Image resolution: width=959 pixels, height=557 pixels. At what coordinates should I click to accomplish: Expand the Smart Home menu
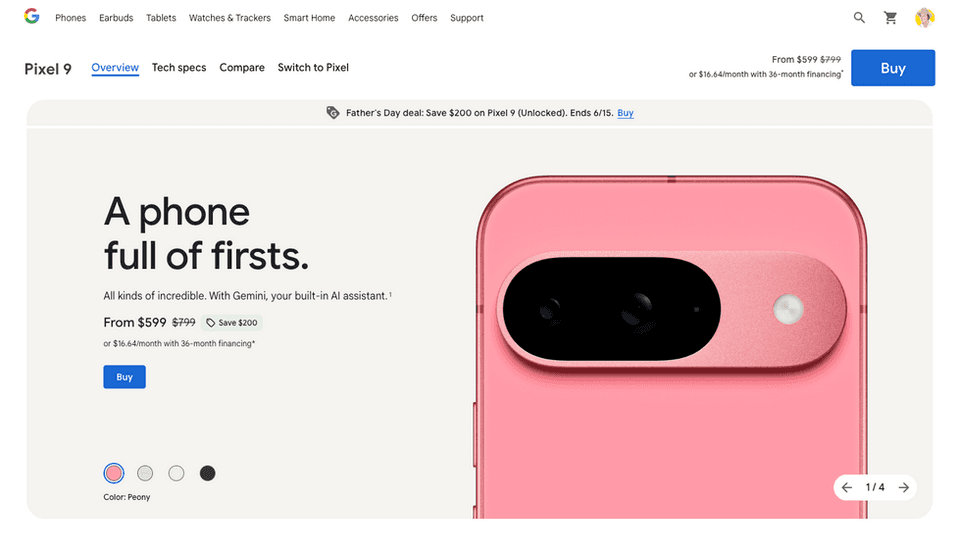click(309, 18)
